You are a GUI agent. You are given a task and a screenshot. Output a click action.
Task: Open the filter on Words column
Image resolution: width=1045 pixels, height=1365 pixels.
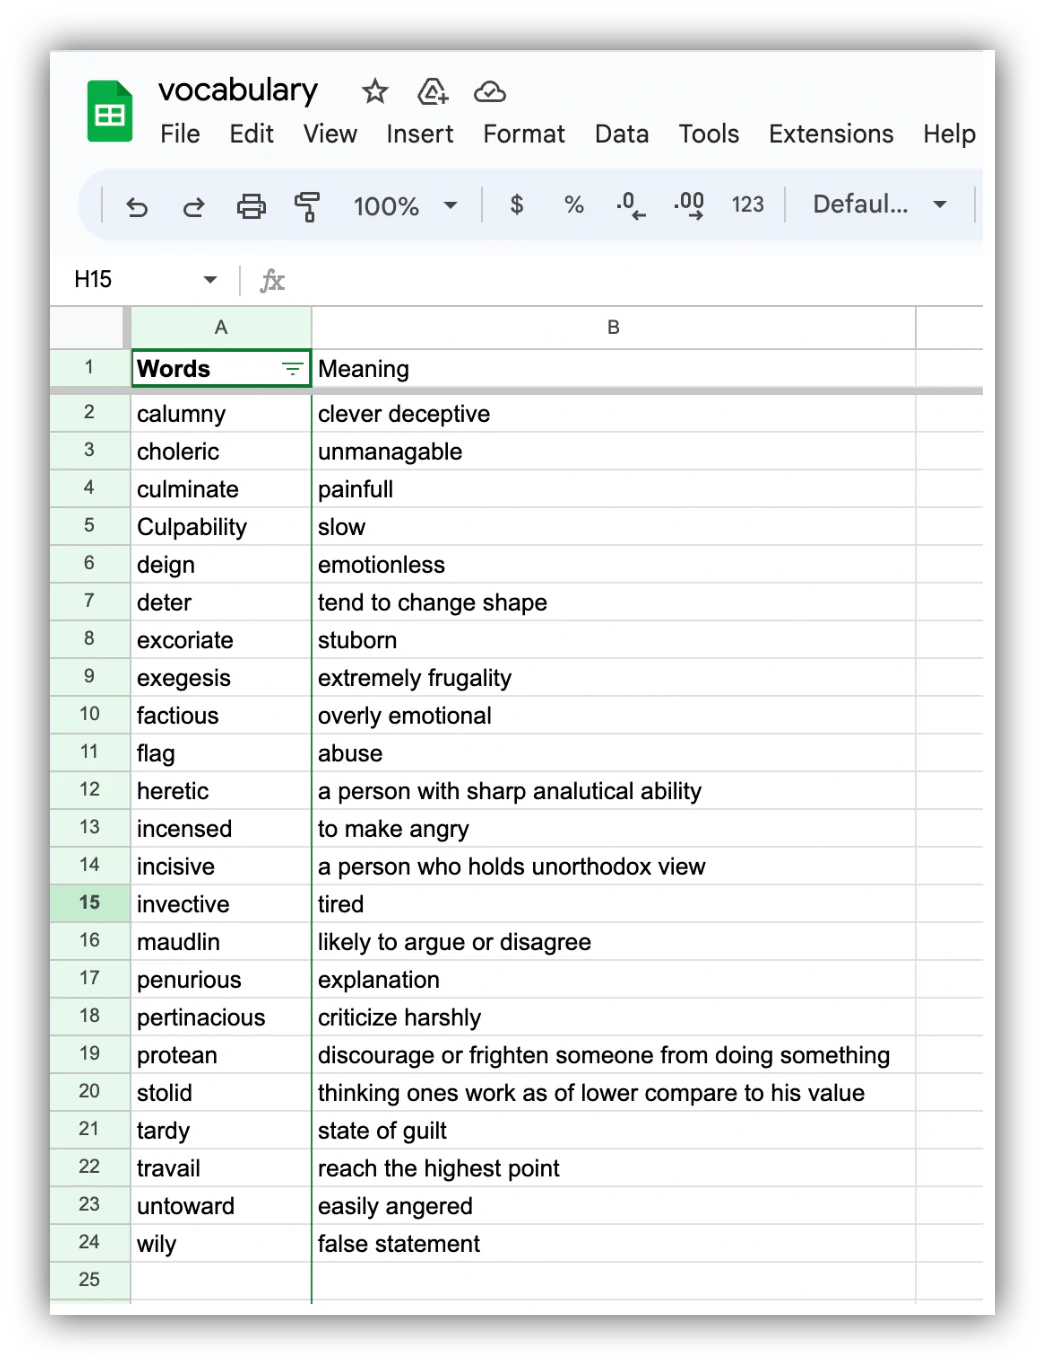click(x=292, y=369)
